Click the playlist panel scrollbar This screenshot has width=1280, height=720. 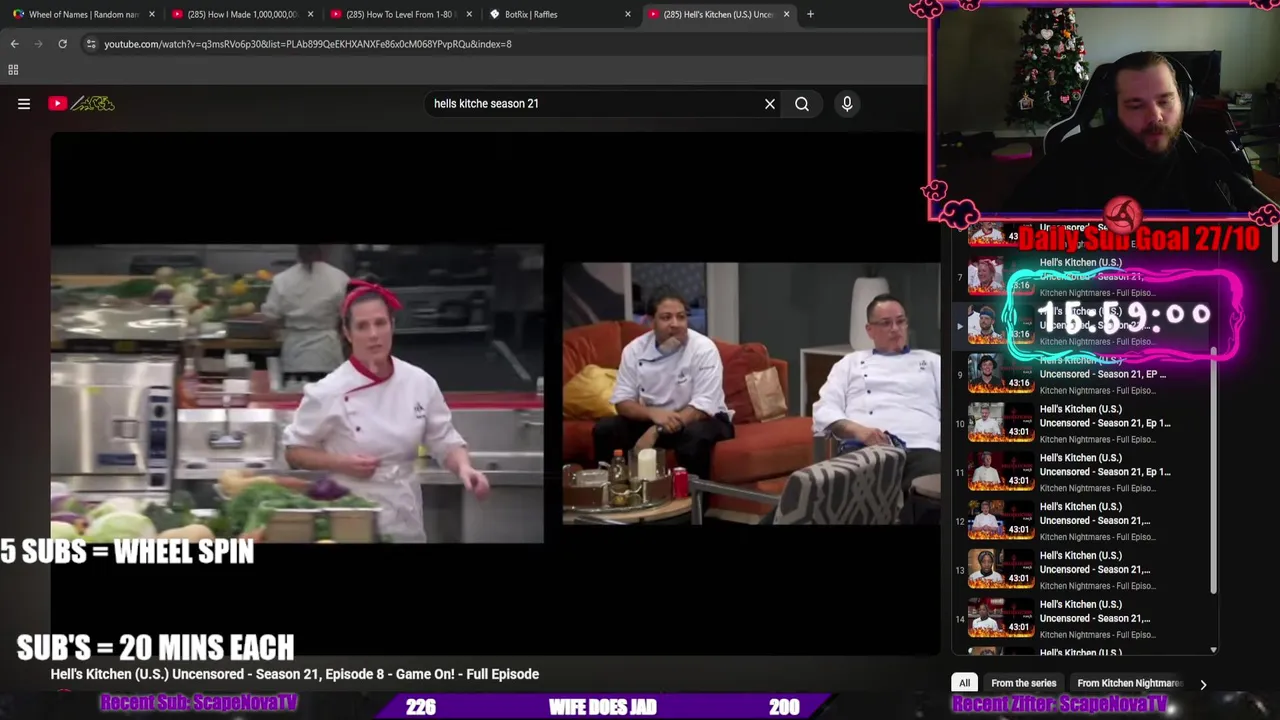(1214, 470)
